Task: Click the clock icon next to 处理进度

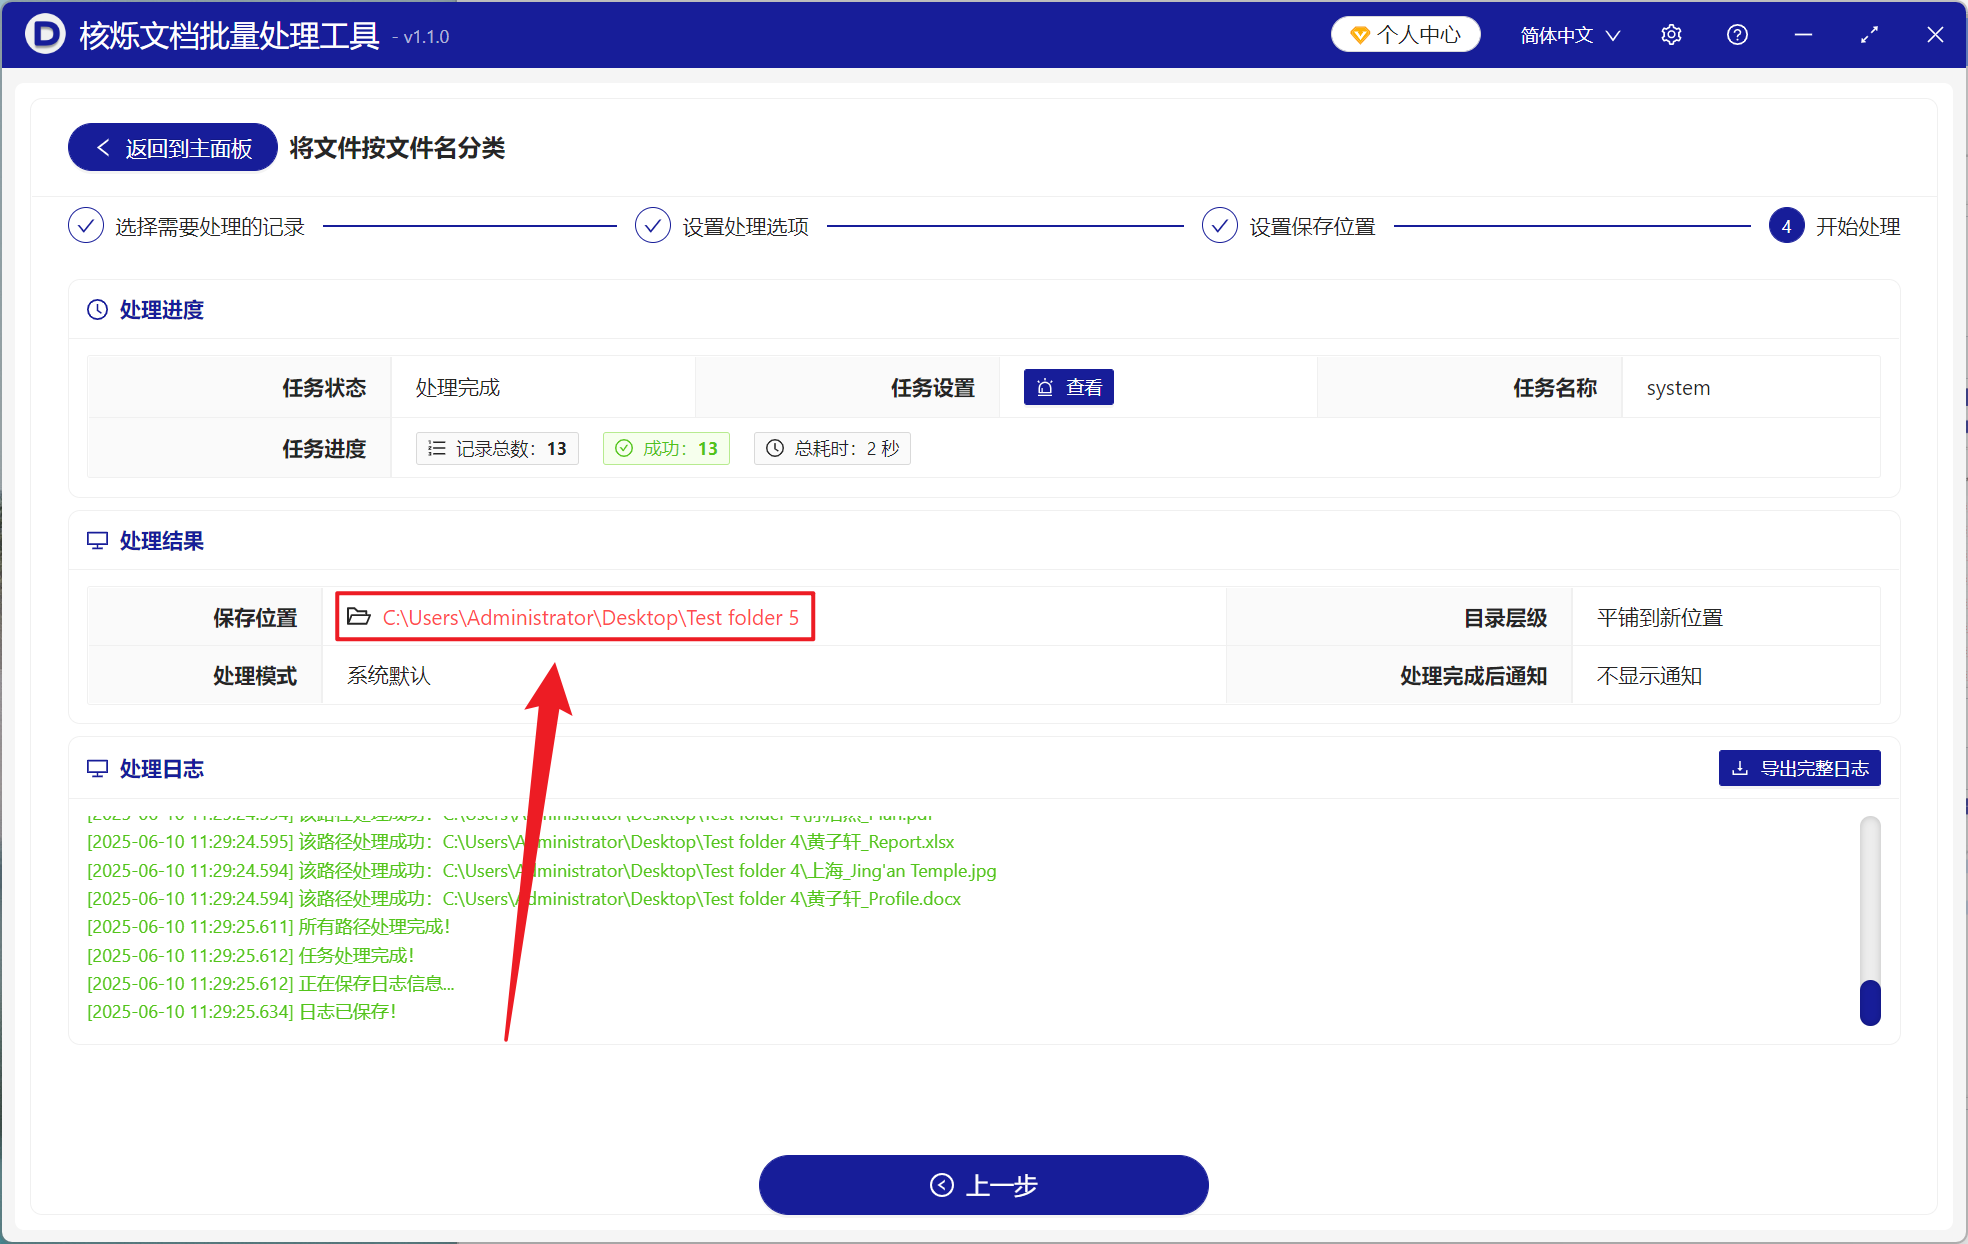Action: coord(96,309)
